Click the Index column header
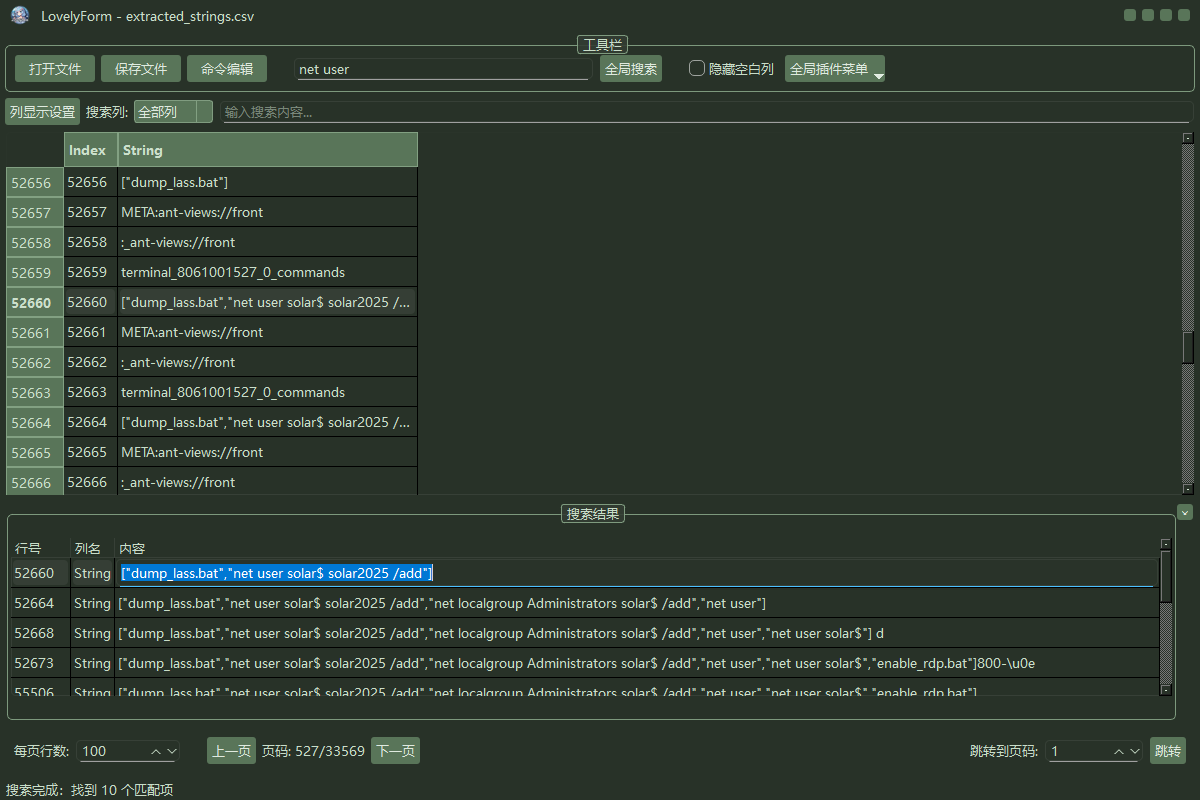This screenshot has height=800, width=1200. 90,150
